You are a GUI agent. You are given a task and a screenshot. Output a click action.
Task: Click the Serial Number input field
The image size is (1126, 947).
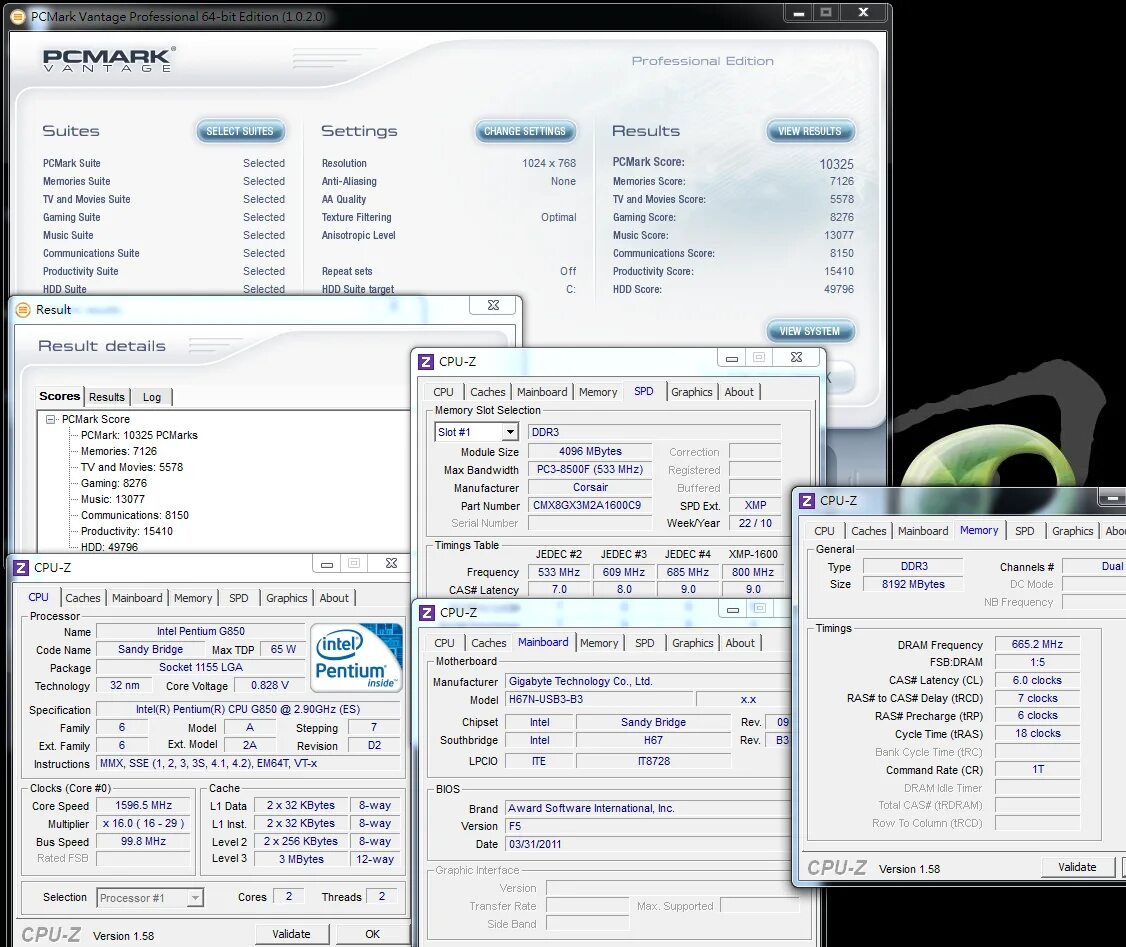[x=590, y=523]
